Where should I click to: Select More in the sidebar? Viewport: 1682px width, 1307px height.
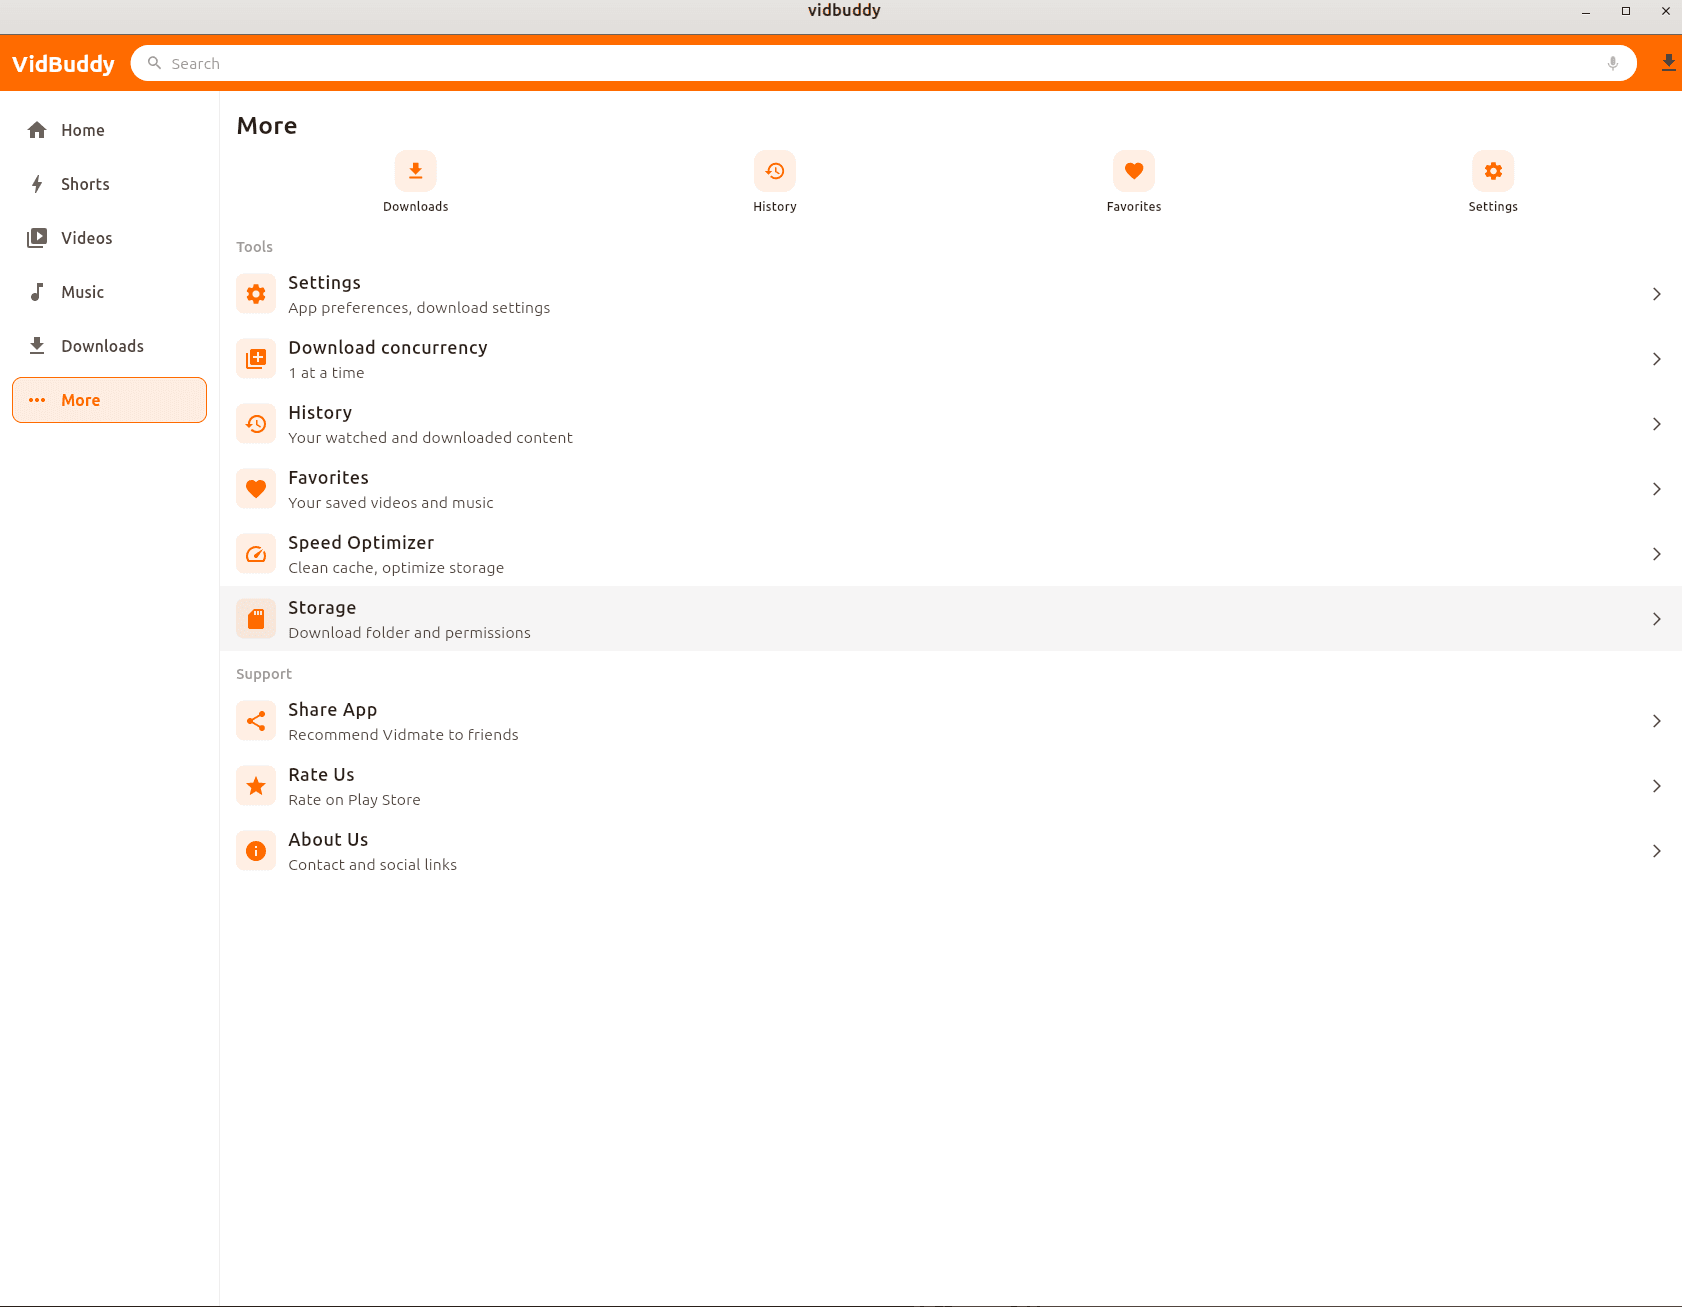[x=109, y=400]
